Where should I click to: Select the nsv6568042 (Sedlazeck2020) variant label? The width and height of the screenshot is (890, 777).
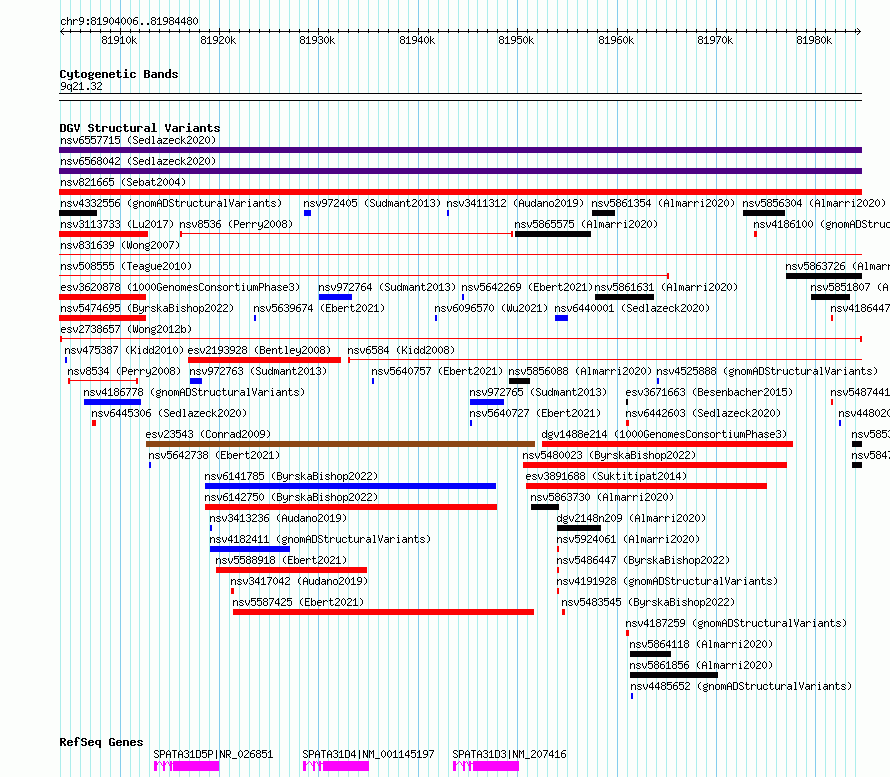[138, 161]
